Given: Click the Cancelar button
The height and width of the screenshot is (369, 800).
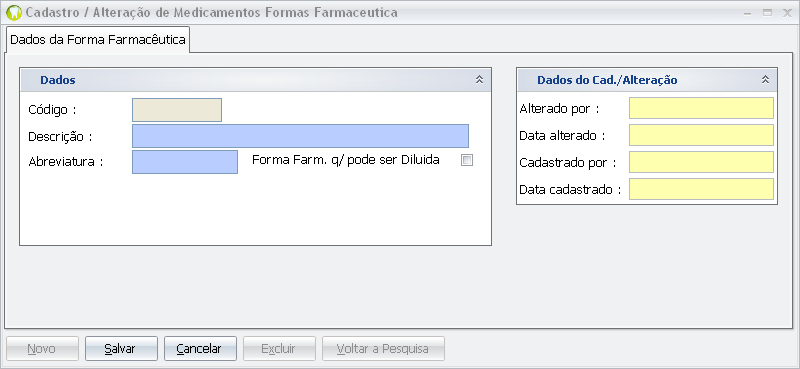Looking at the screenshot, I should [200, 349].
